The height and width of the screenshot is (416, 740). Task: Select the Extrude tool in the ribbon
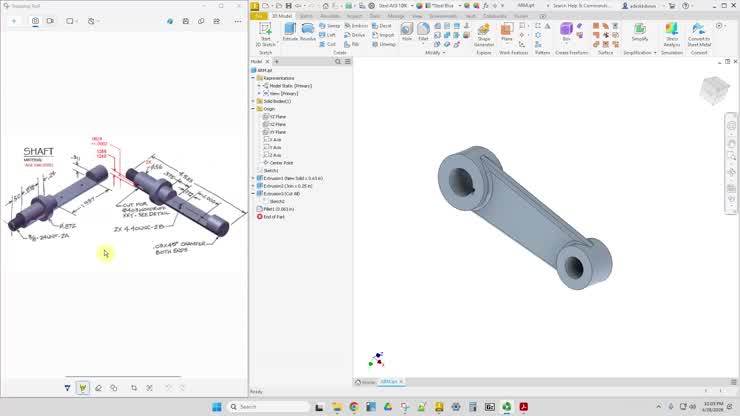(290, 32)
